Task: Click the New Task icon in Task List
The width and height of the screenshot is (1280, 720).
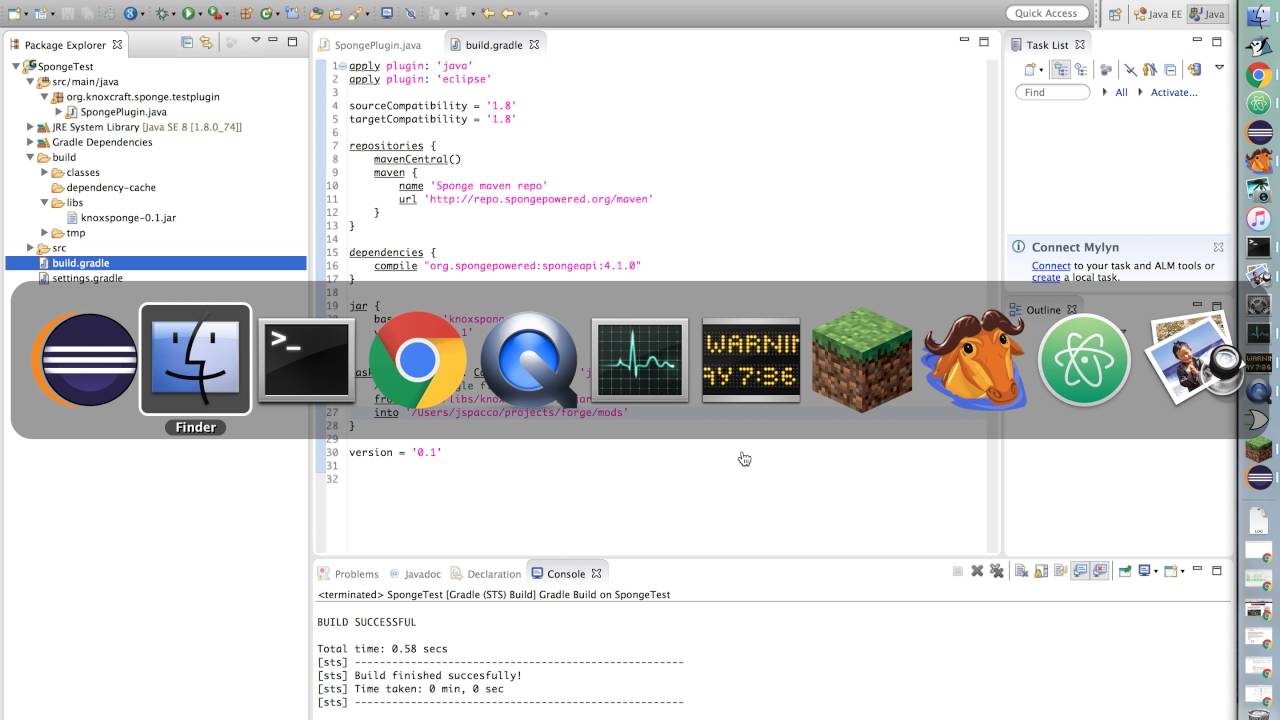Action: 1030,69
